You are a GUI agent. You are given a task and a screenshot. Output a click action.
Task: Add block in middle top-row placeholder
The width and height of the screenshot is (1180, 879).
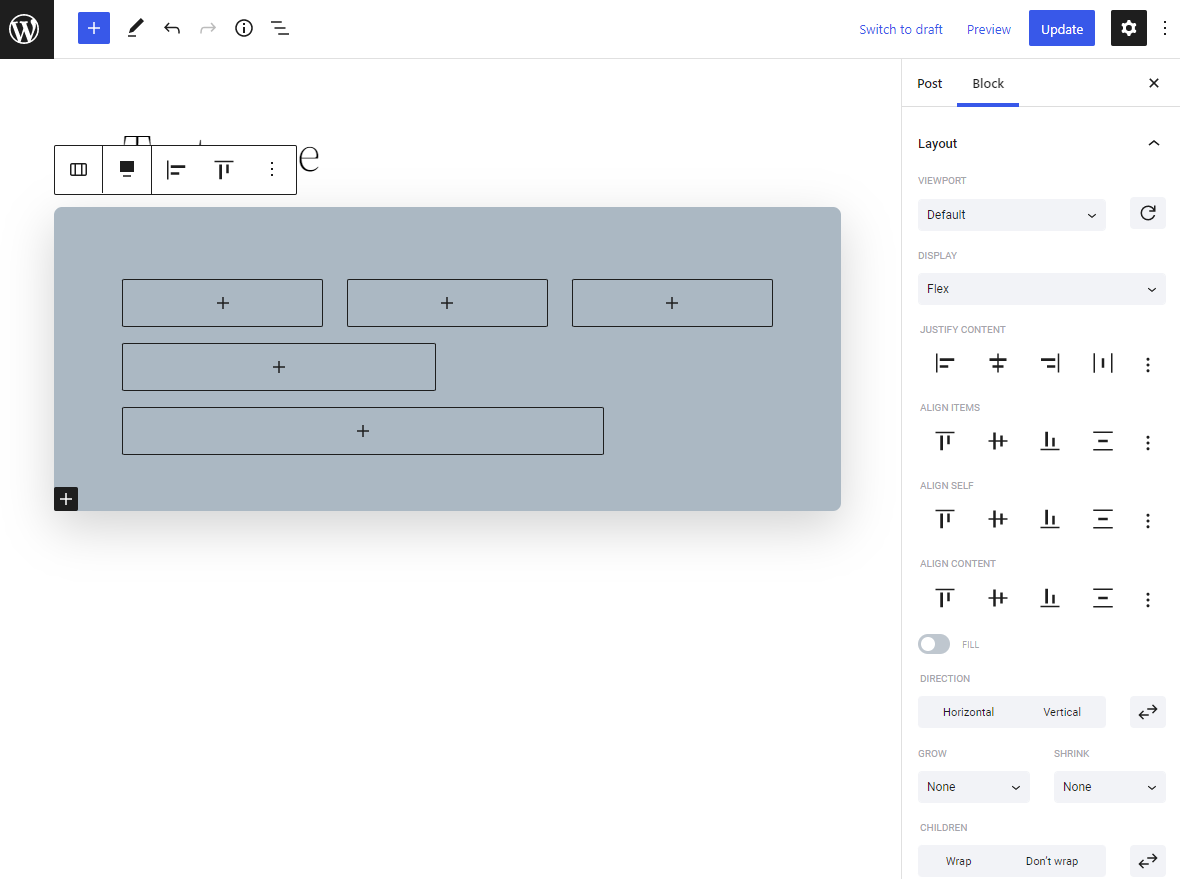(447, 303)
